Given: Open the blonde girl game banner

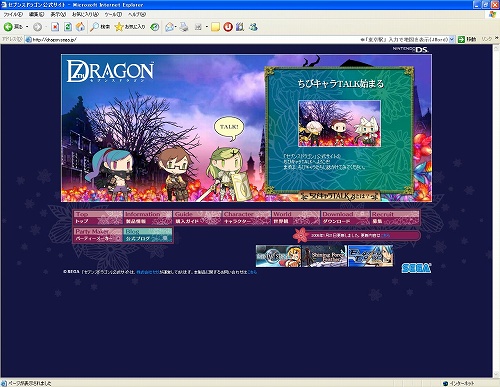Looking at the screenshot, I should click(x=278, y=256).
